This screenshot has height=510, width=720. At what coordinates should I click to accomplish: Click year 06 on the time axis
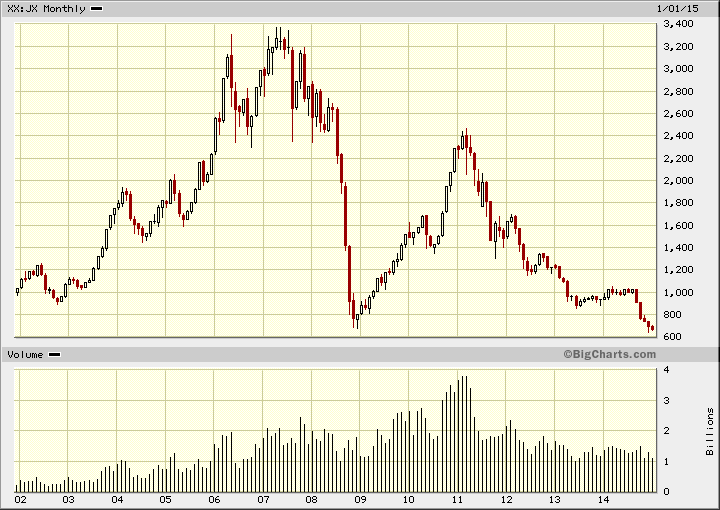[x=214, y=499]
